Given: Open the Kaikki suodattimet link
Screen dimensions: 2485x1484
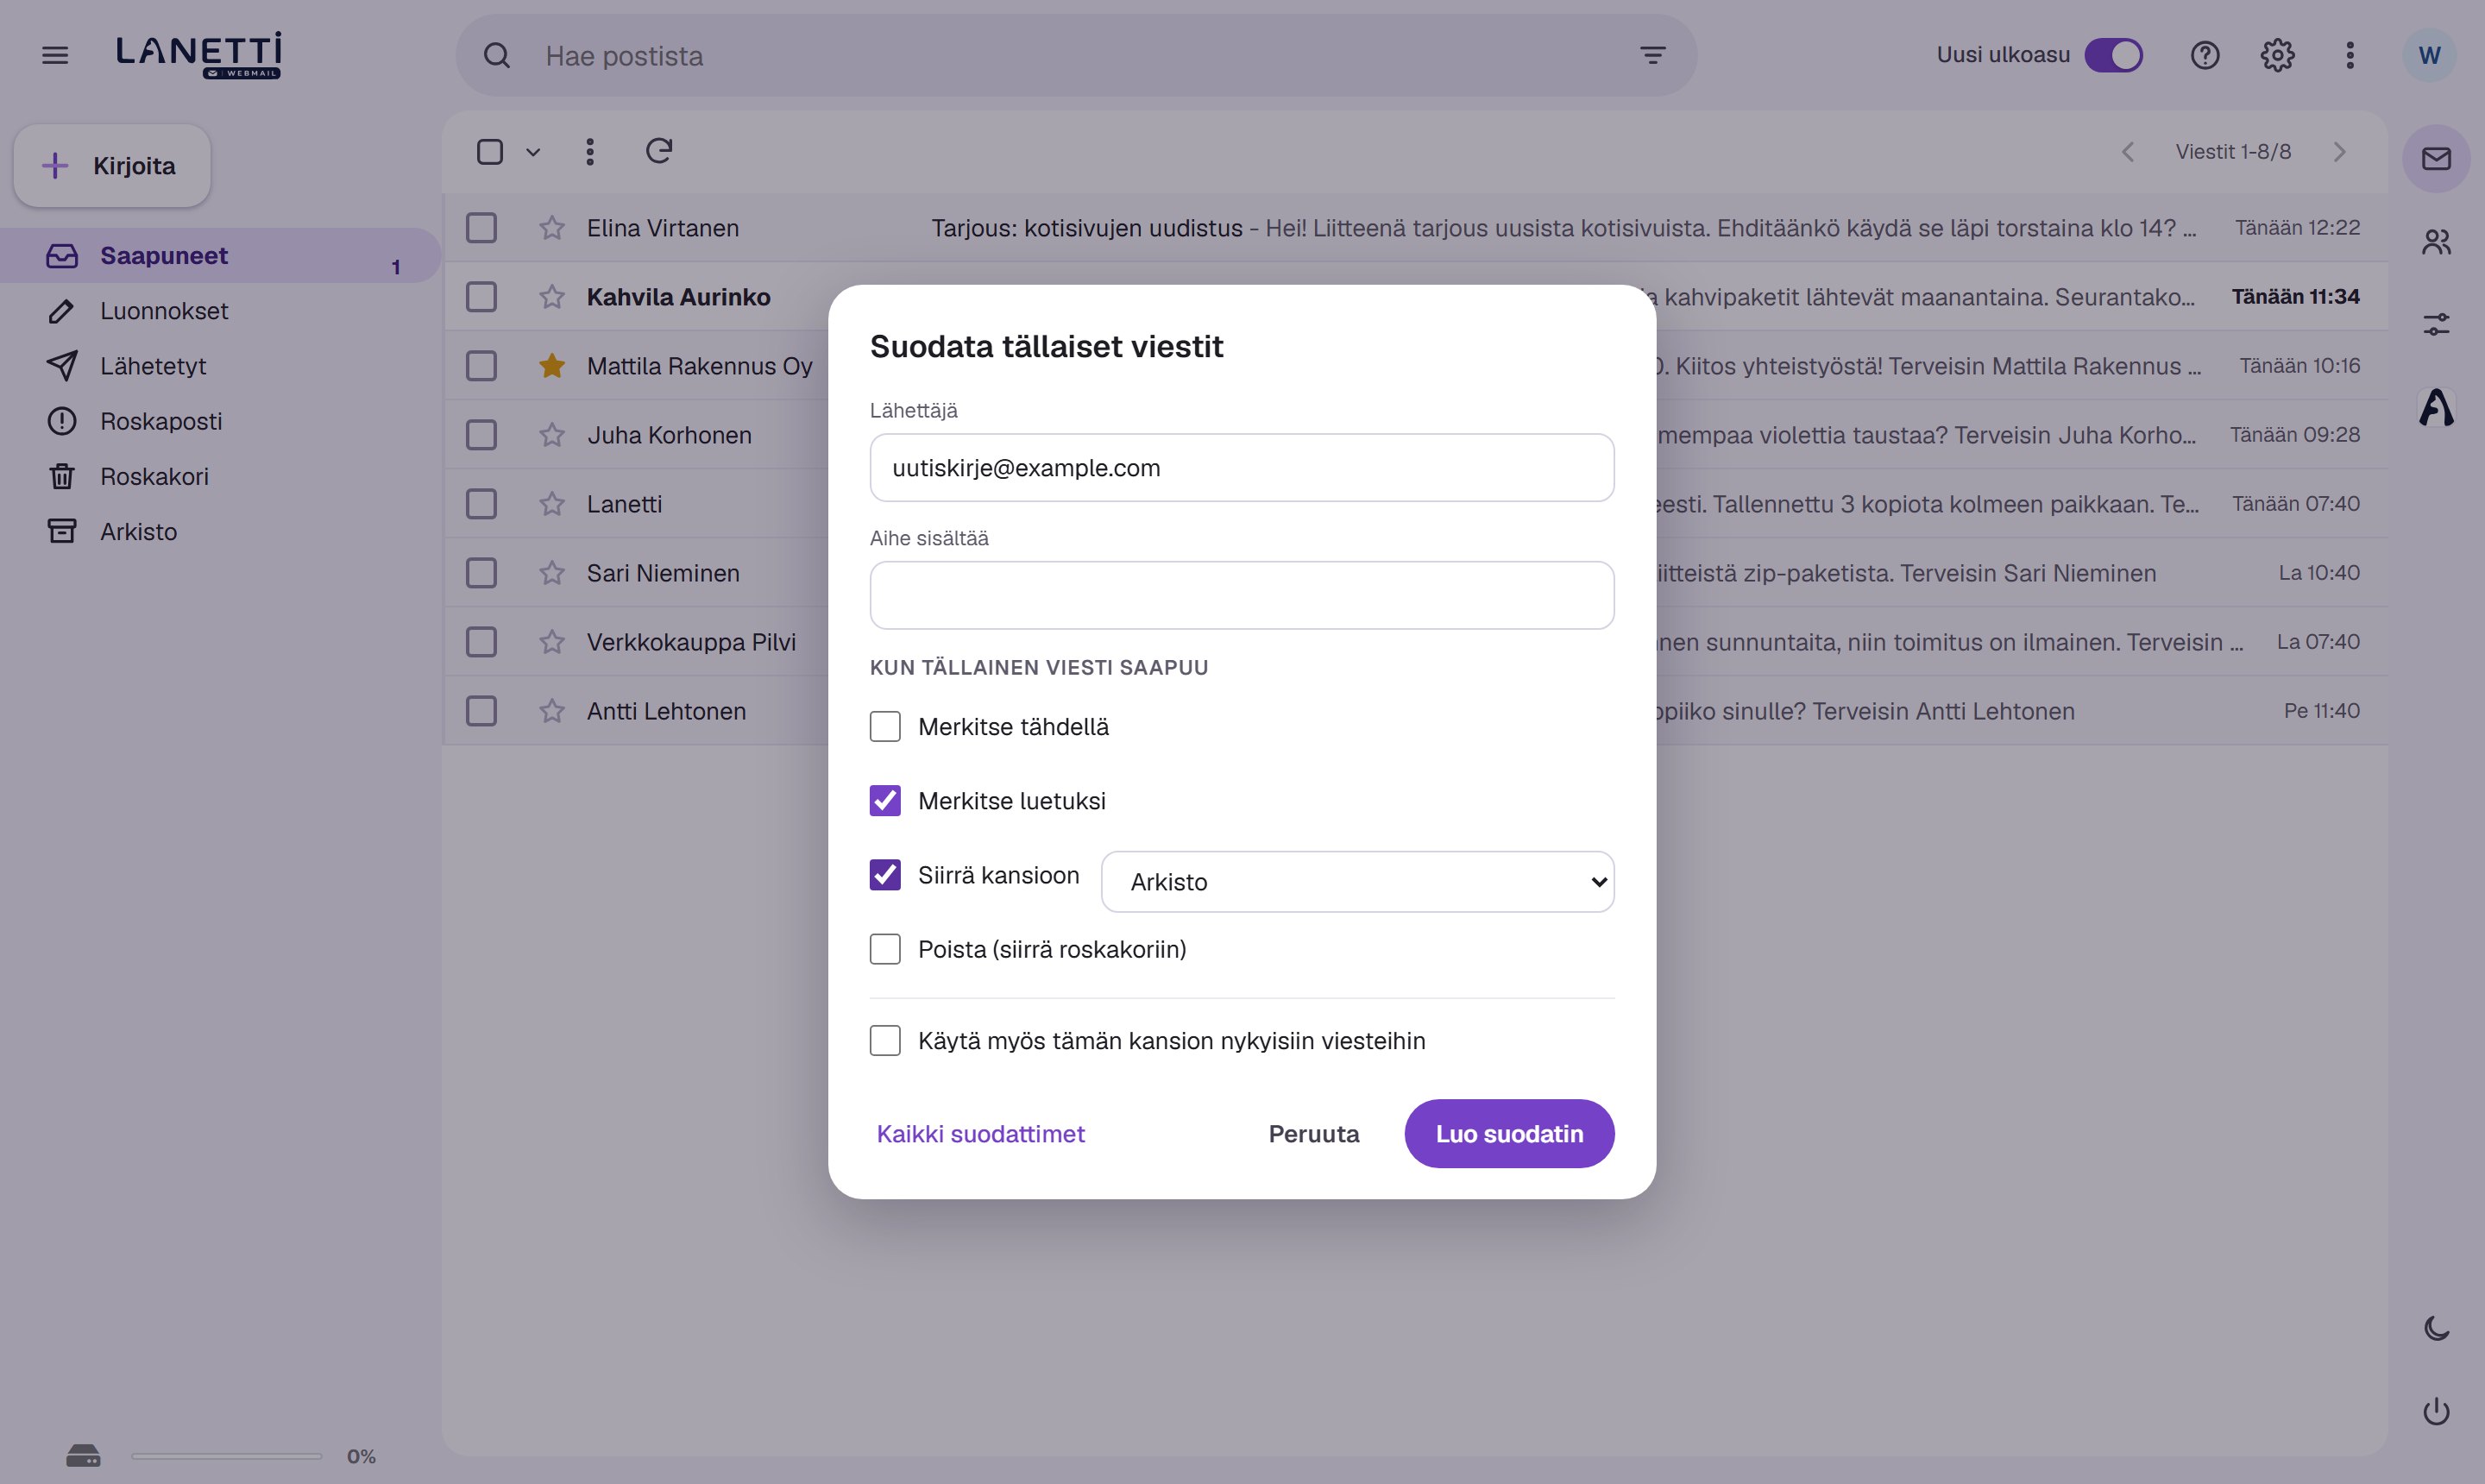Looking at the screenshot, I should (980, 1134).
